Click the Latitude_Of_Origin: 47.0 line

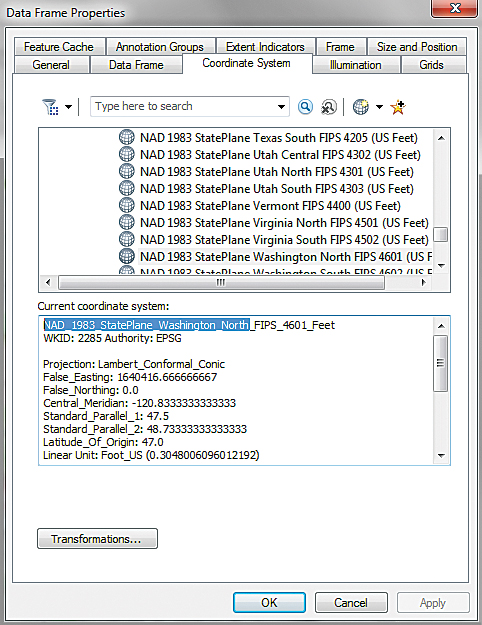coord(103,442)
